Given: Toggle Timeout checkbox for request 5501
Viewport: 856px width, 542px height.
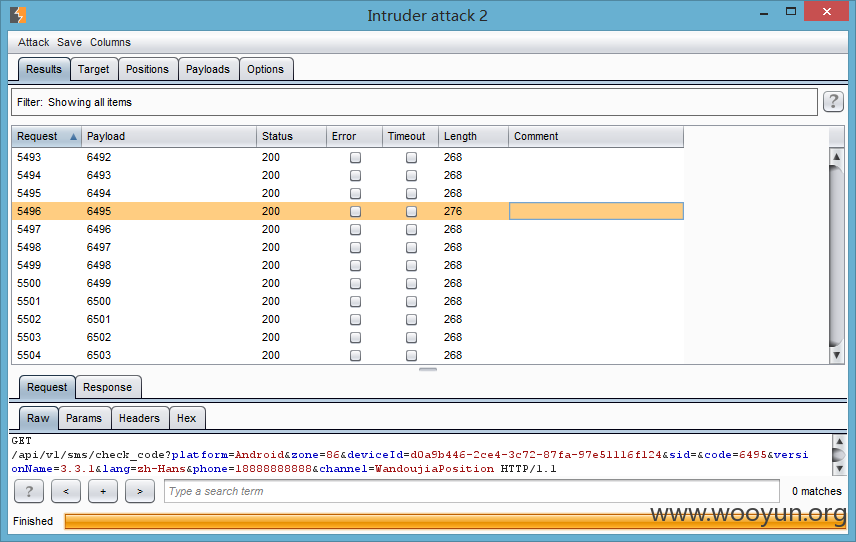Looking at the screenshot, I should pos(412,301).
